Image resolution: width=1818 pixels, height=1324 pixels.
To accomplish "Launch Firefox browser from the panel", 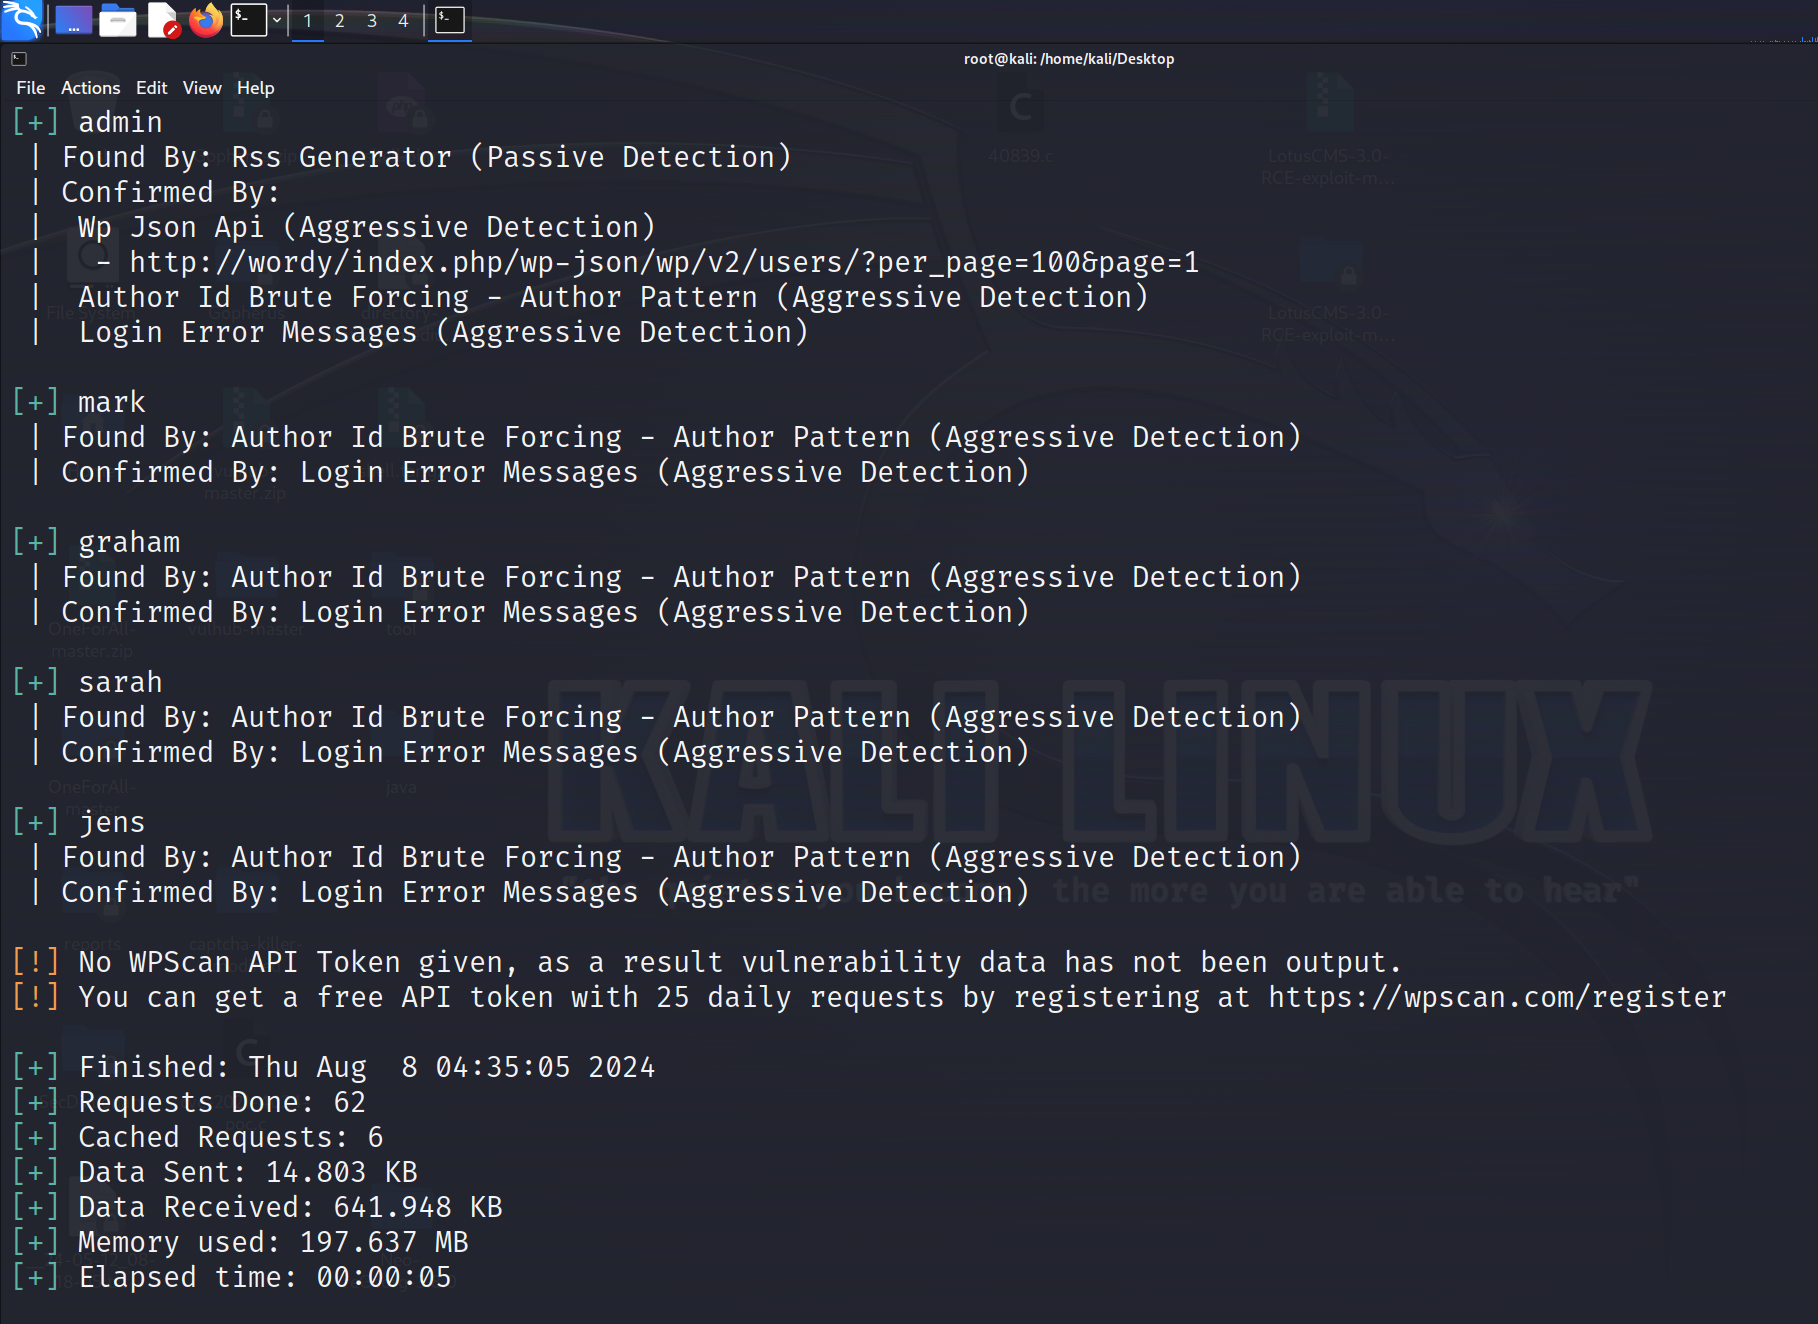I will [206, 20].
